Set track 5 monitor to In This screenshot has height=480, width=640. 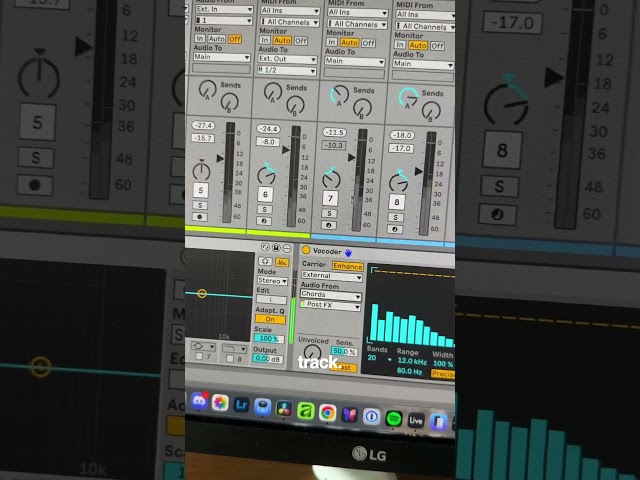pyautogui.click(x=200, y=38)
